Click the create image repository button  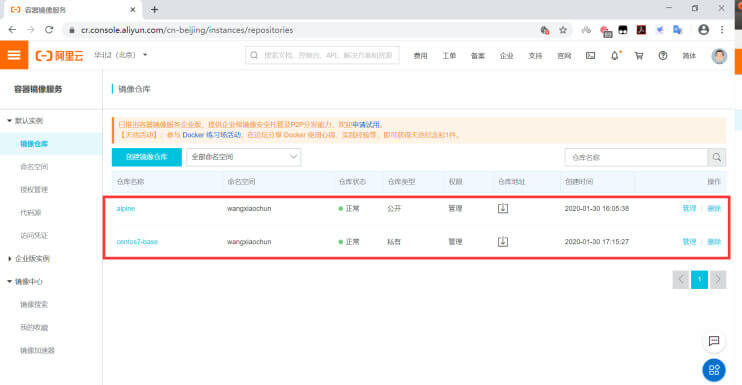147,157
